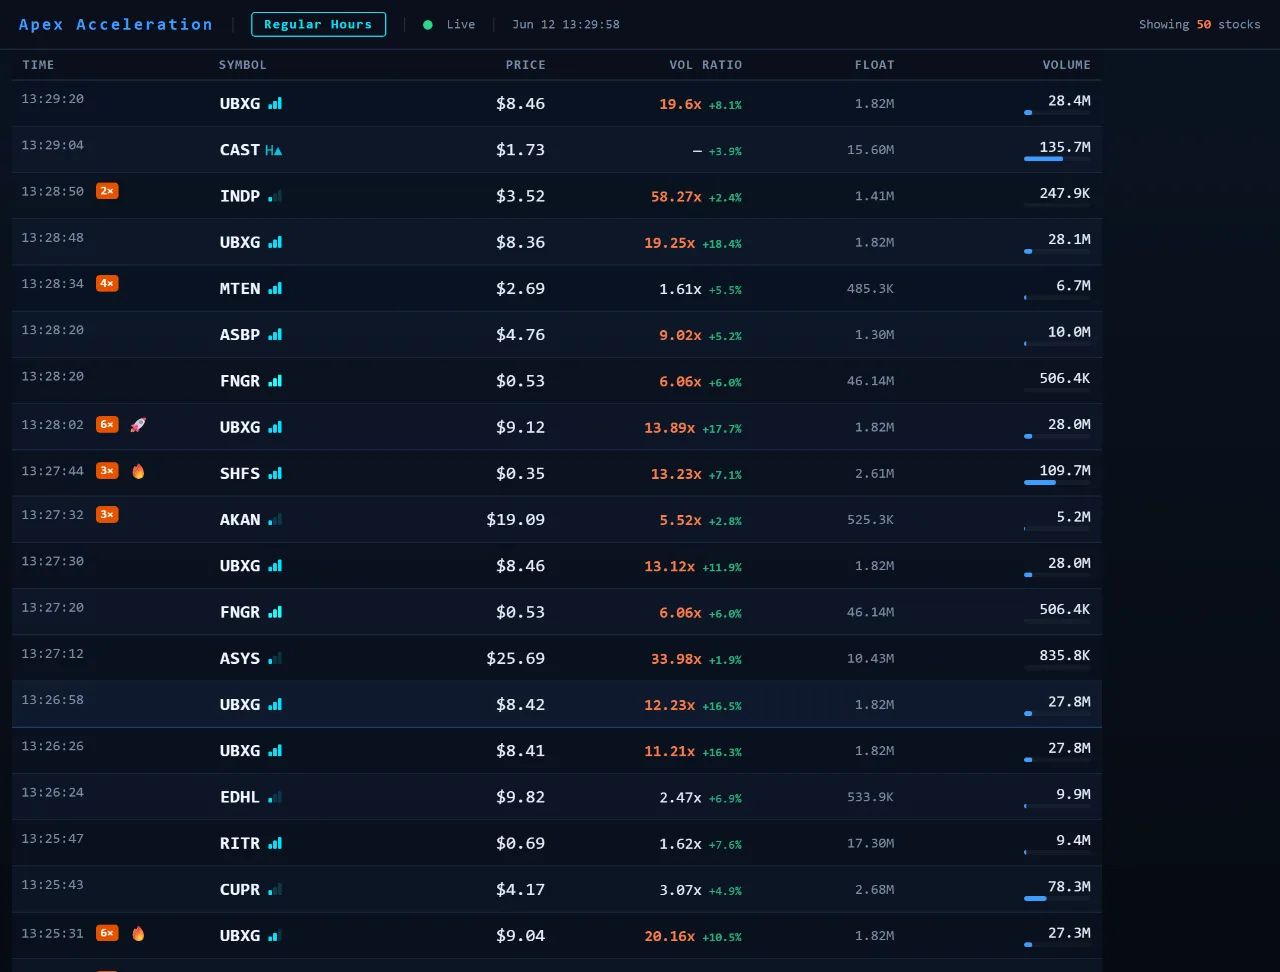Click the 20.16x vol ratio at 13:25:31

click(670, 935)
